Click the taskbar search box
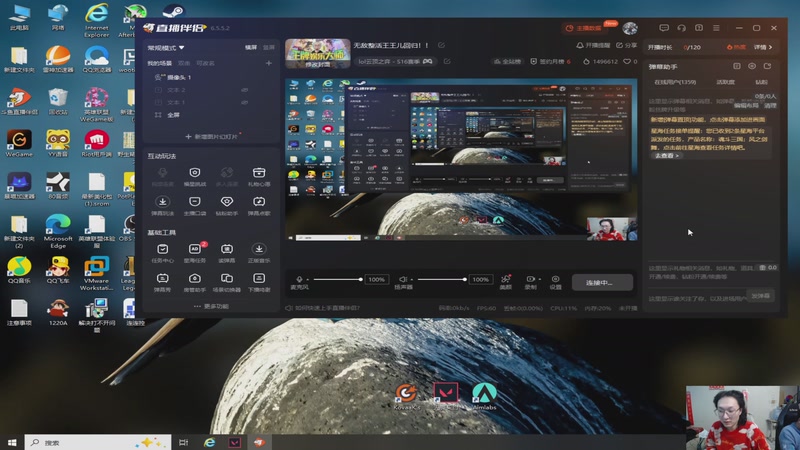800x450 pixels. tap(98, 442)
